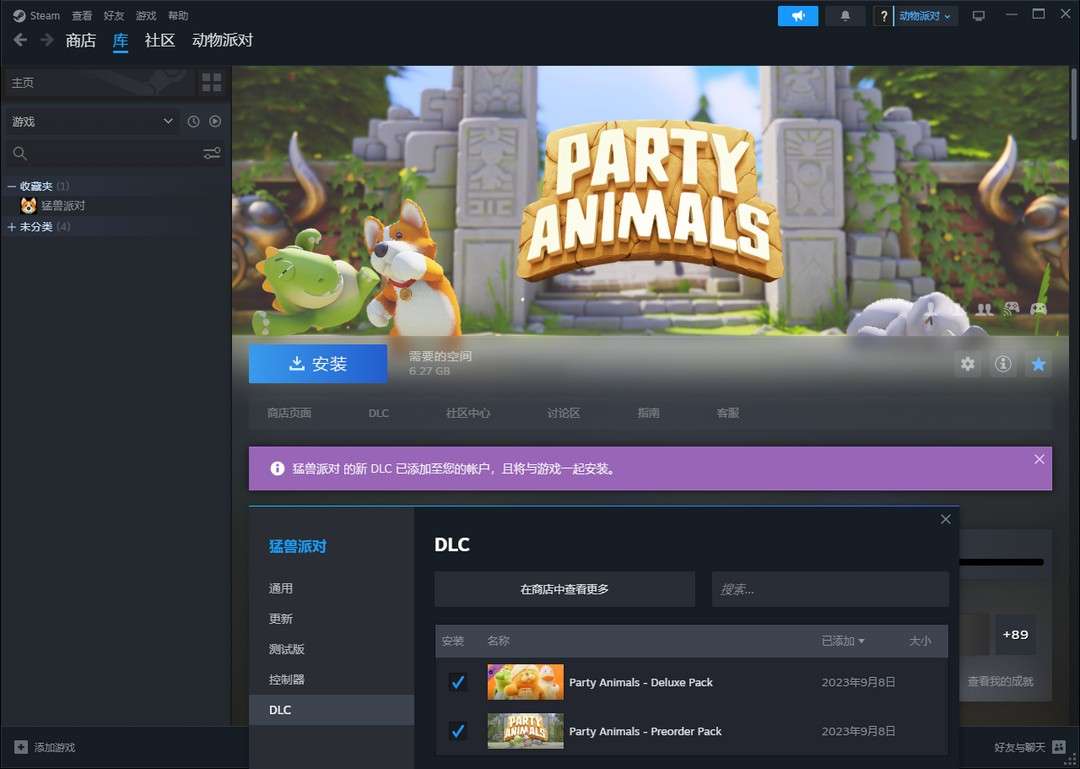Screen dimensions: 1080x769
Task: Click the blue 安装 button
Action: tap(318, 363)
